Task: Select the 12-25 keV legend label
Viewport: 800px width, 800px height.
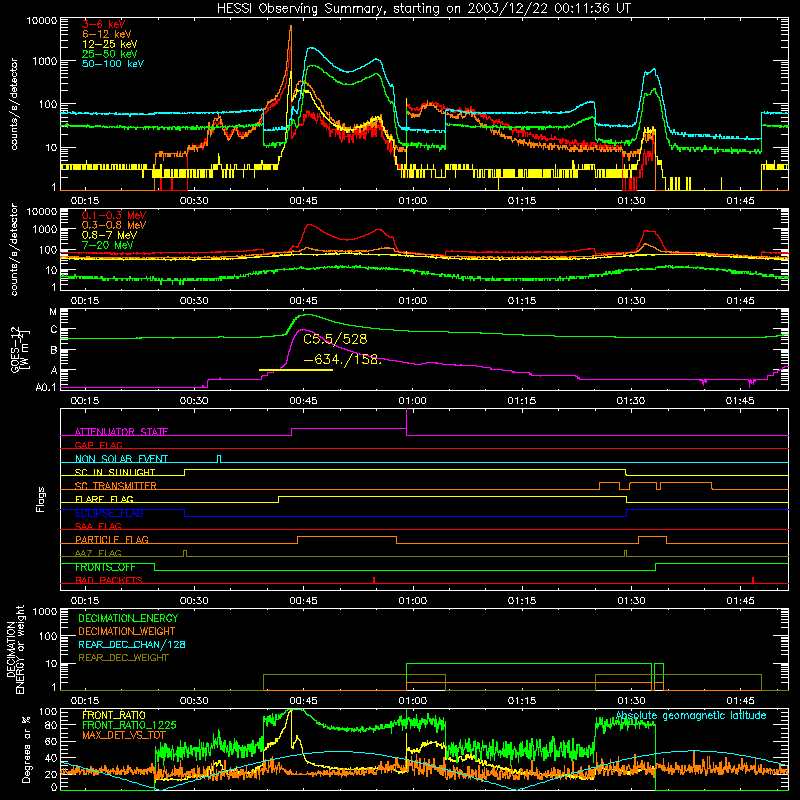Action: [x=110, y=44]
